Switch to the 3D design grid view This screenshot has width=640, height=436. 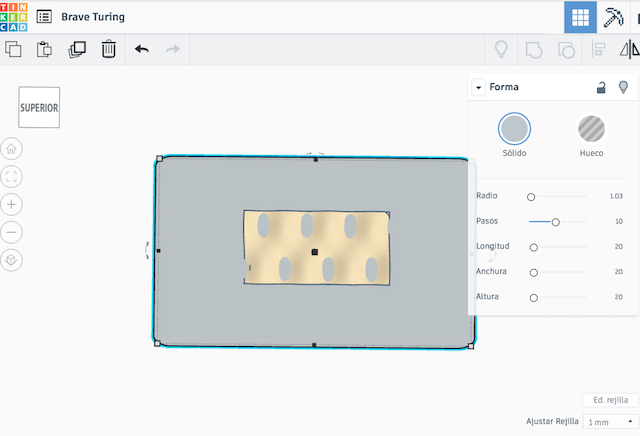click(580, 17)
